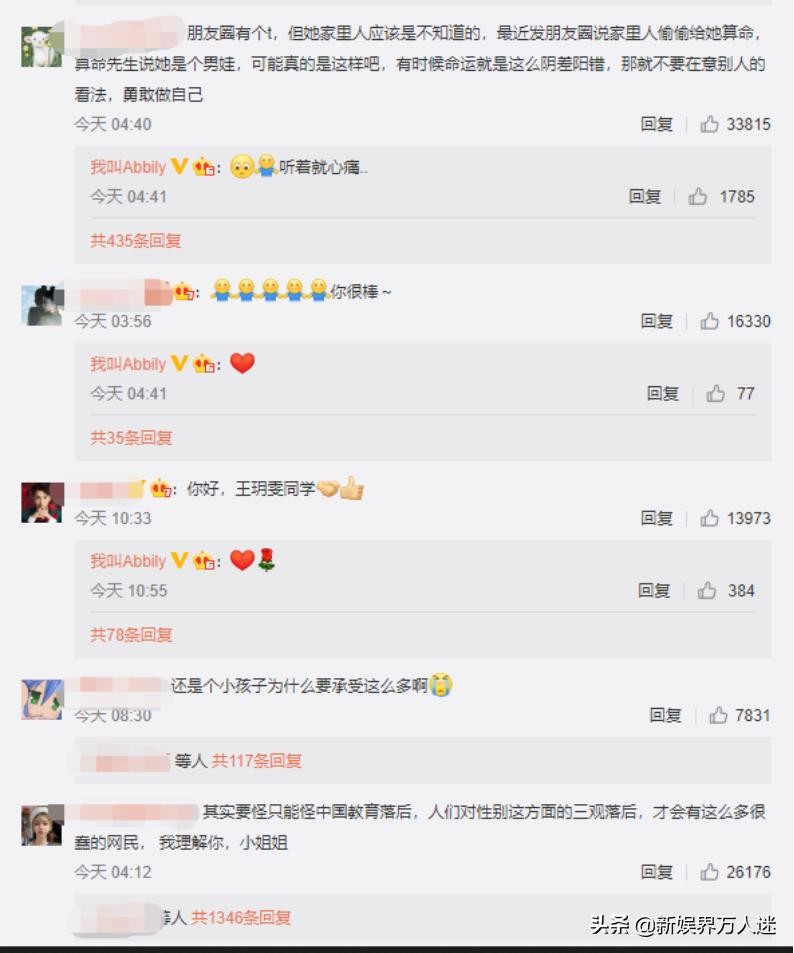Screen dimensions: 794x953
Task: Expand 共1346条回复 replies
Action: pyautogui.click(x=241, y=917)
